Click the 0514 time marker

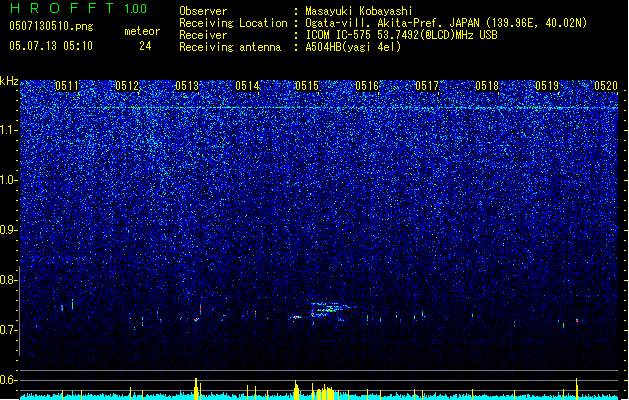point(247,86)
